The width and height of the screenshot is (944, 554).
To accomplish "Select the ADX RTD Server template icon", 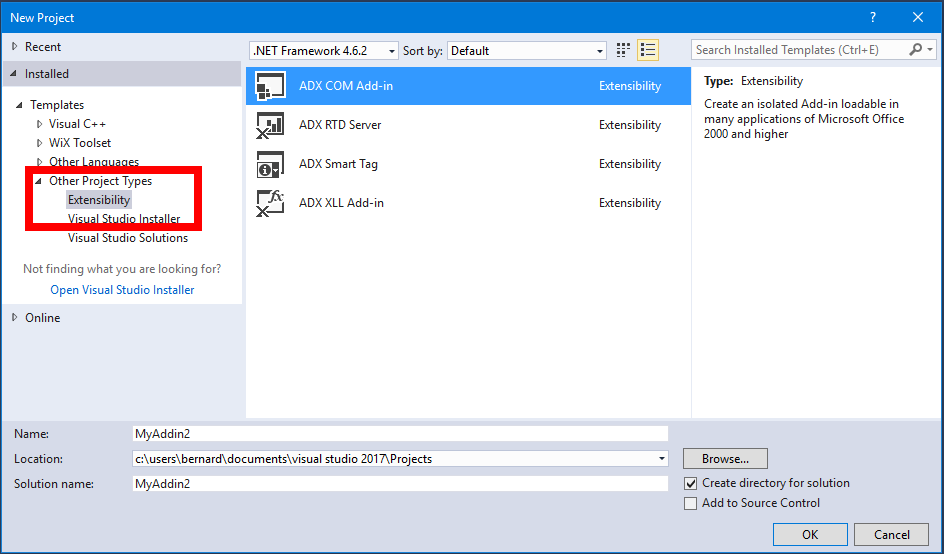I will [270, 125].
